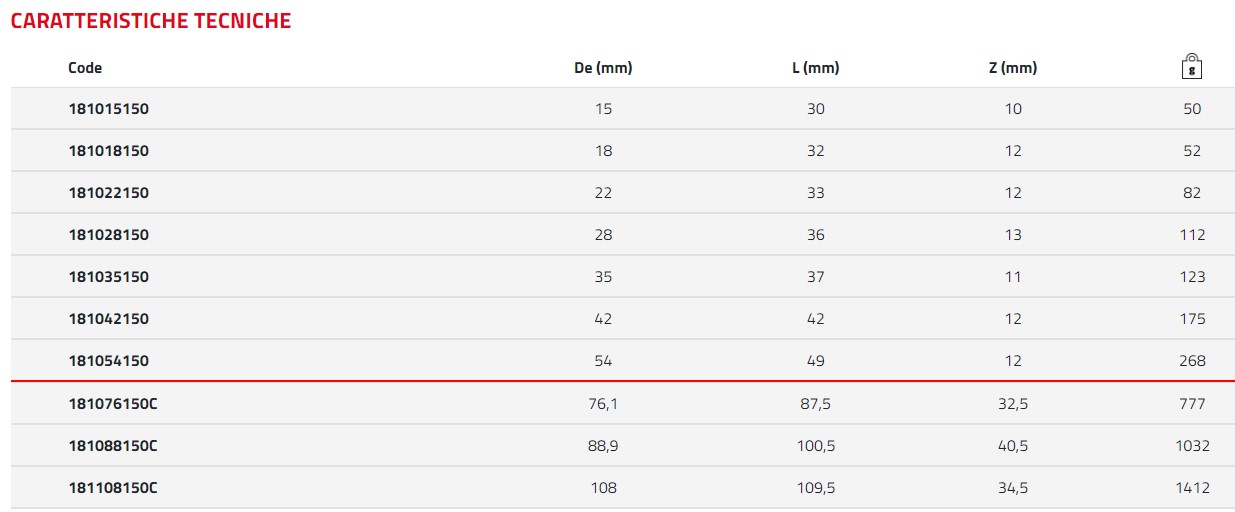Click the De (mm) column header

[603, 68]
